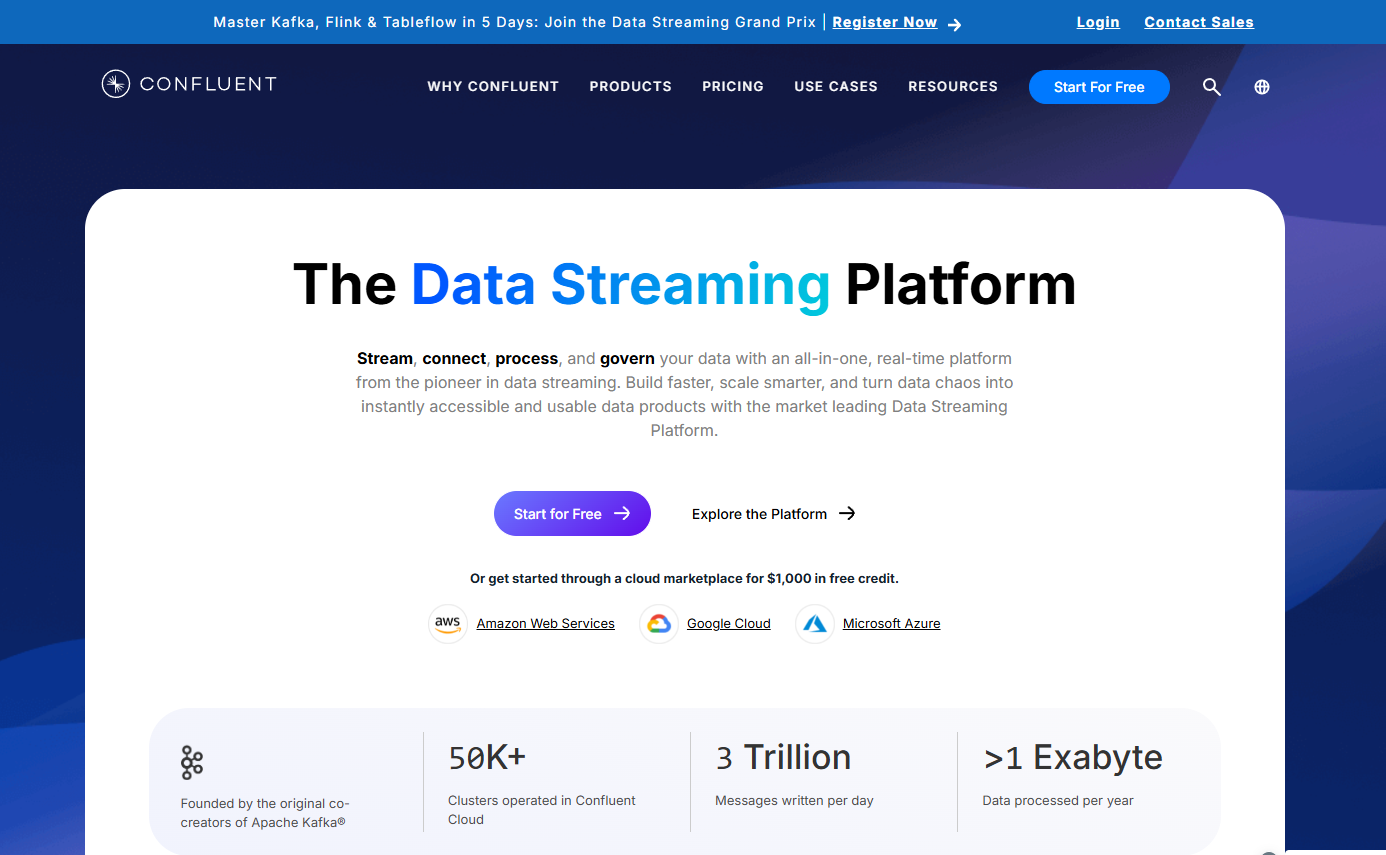
Task: Click the Register Now link
Action: point(885,22)
